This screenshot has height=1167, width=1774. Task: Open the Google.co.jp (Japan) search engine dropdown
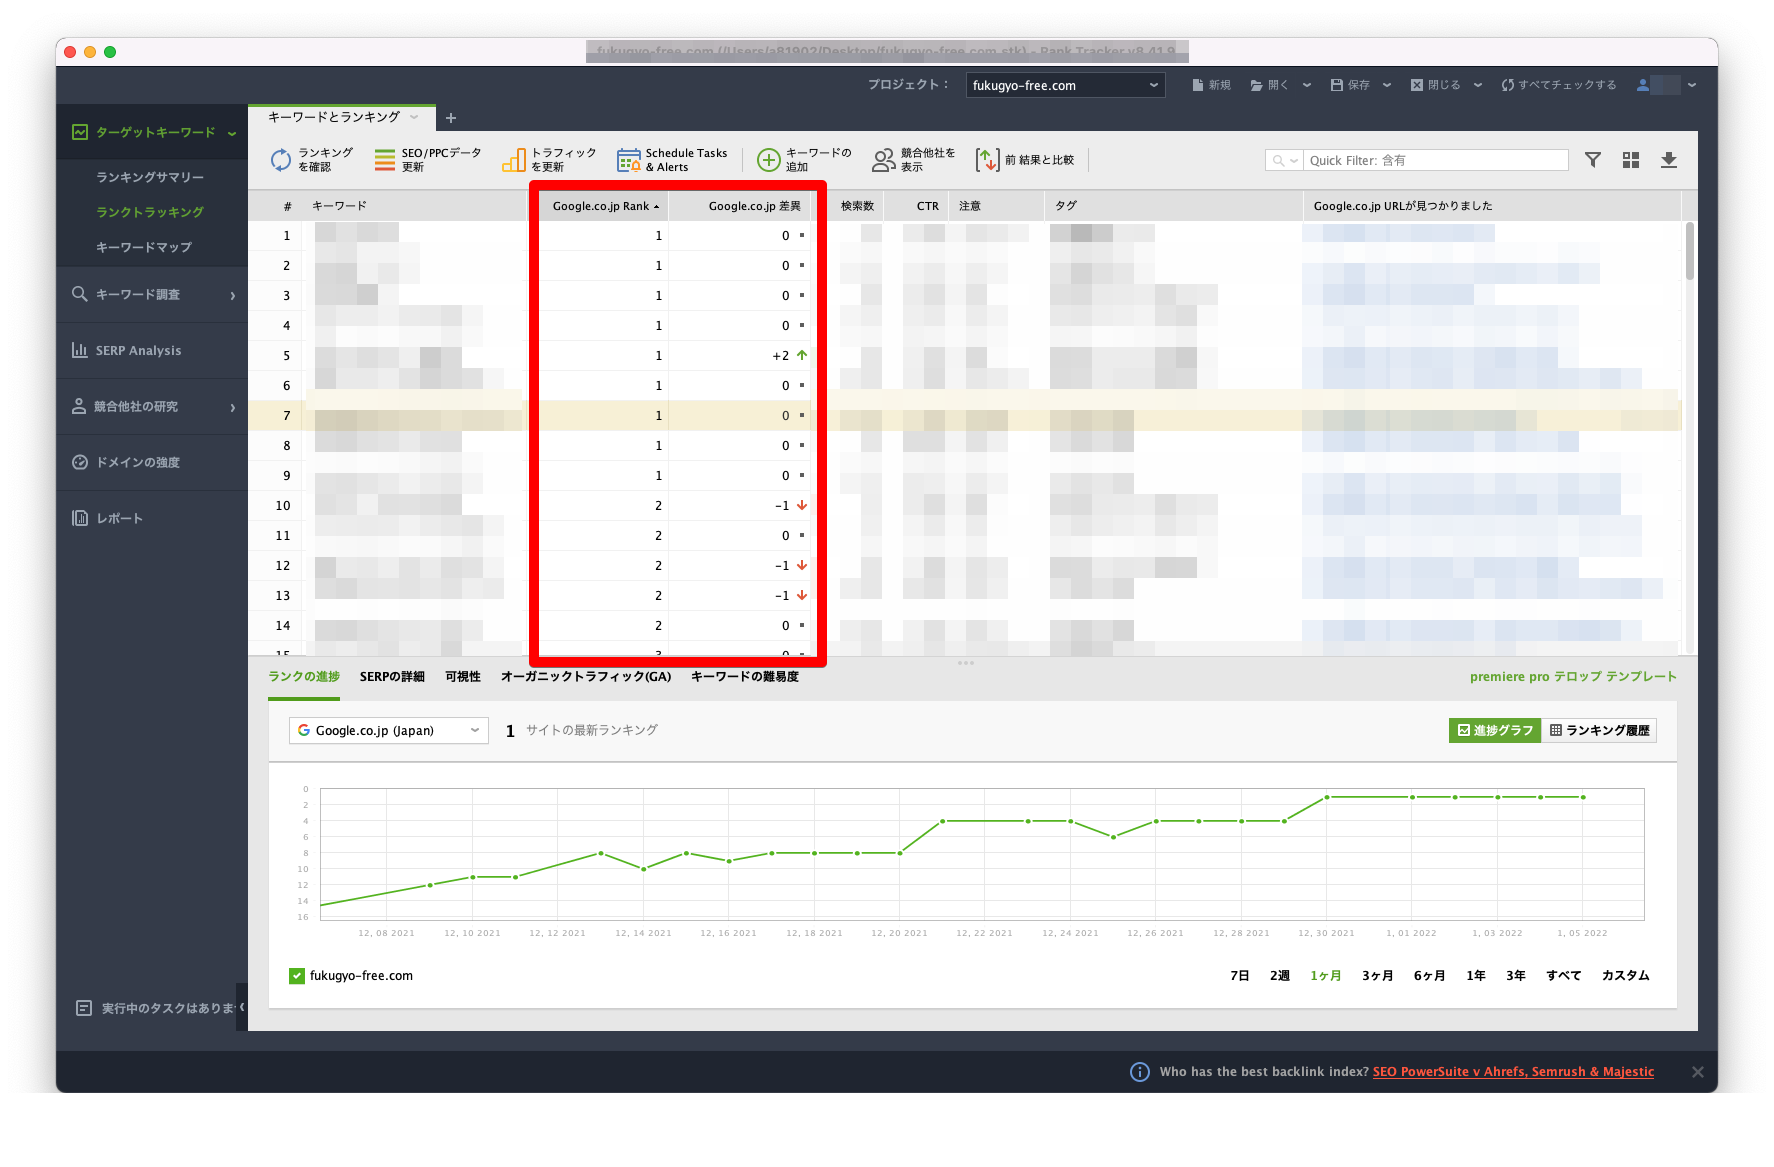(388, 731)
